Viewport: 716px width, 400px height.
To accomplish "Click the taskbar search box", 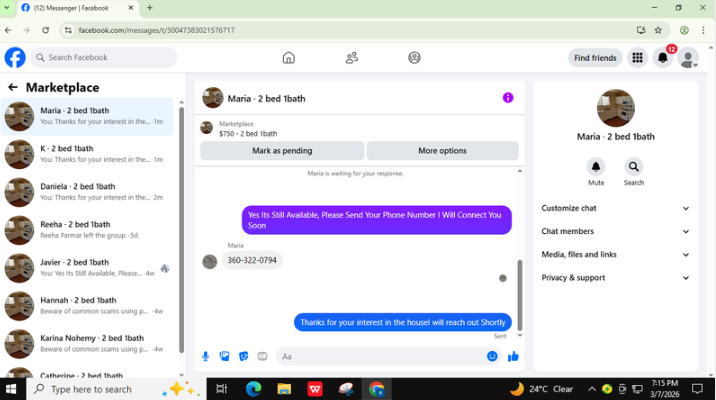I will [x=116, y=389].
